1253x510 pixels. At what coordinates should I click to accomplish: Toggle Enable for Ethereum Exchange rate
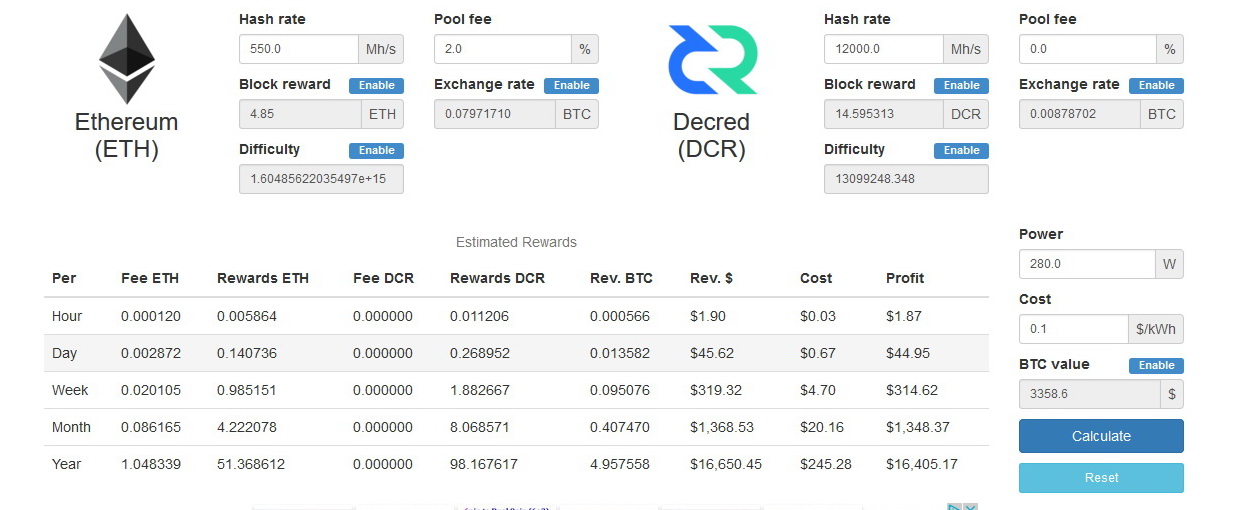pos(572,85)
